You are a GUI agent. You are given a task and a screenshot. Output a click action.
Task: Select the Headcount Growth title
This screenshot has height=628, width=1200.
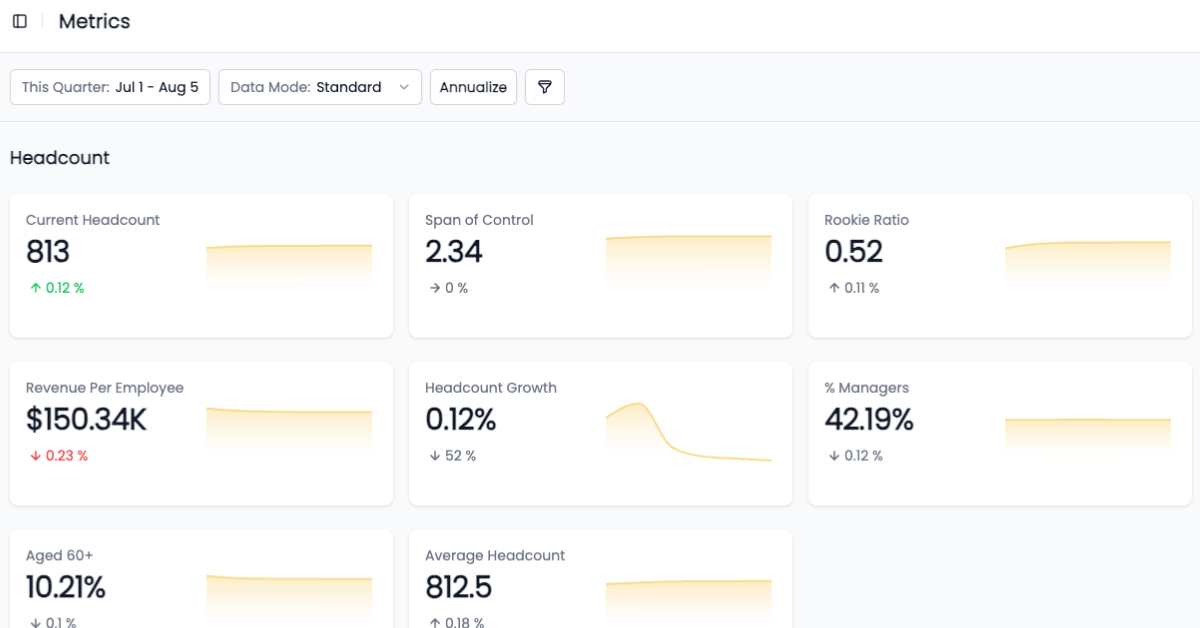pos(491,388)
